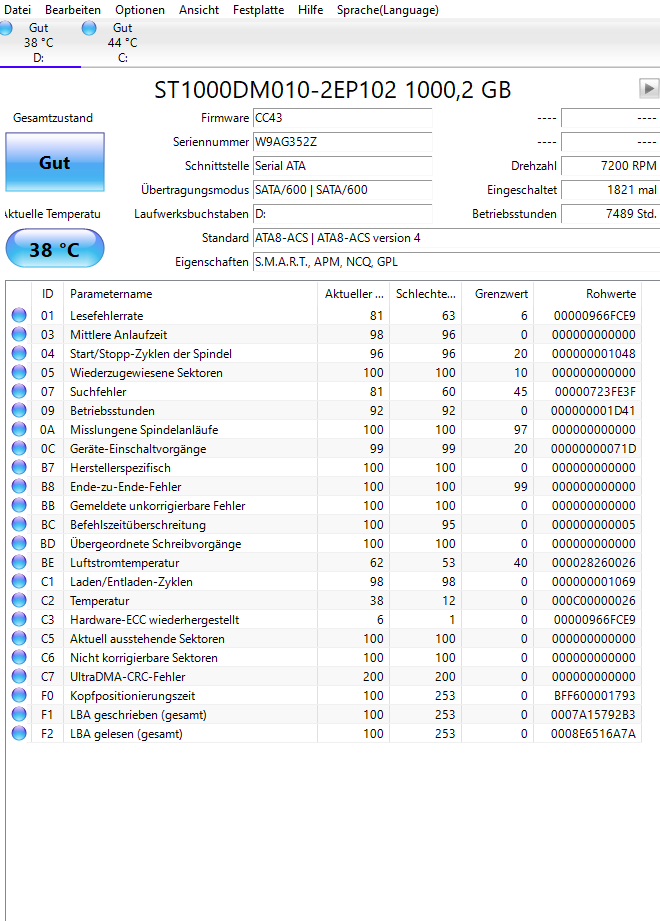
Task: Click the Drehzahl field 7200 RPM
Action: (x=611, y=166)
